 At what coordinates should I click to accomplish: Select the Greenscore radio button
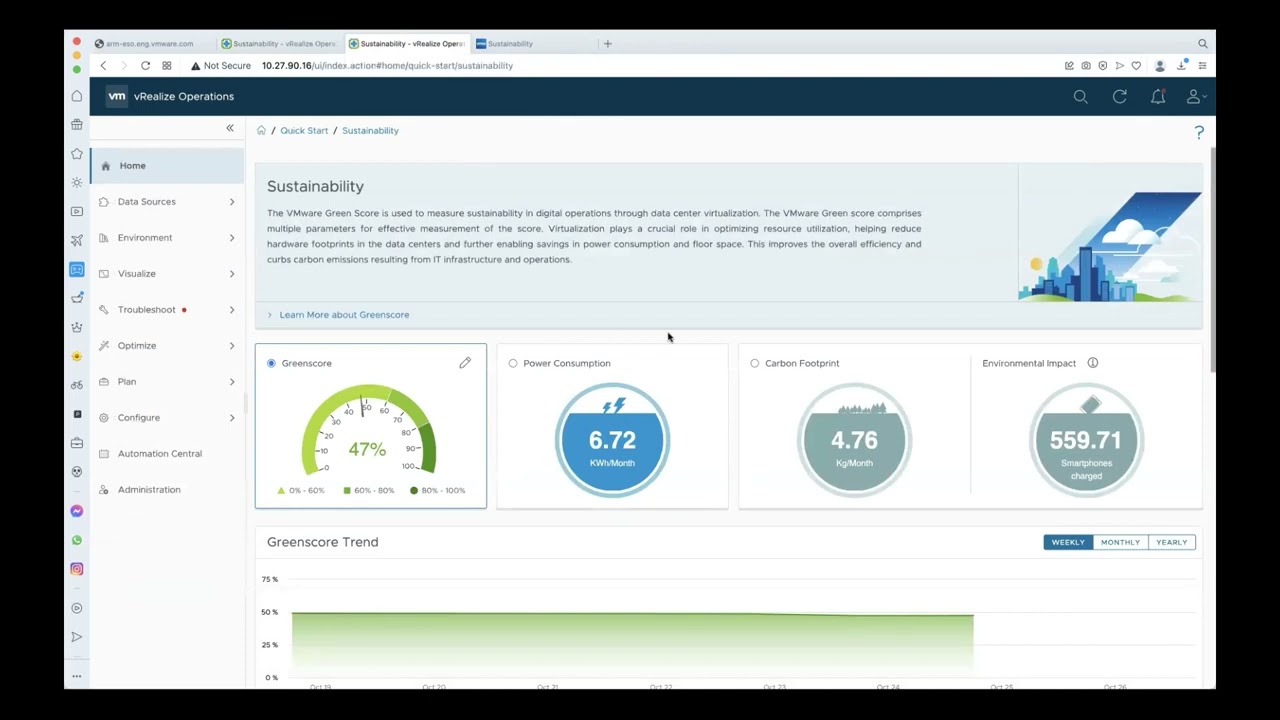271,363
